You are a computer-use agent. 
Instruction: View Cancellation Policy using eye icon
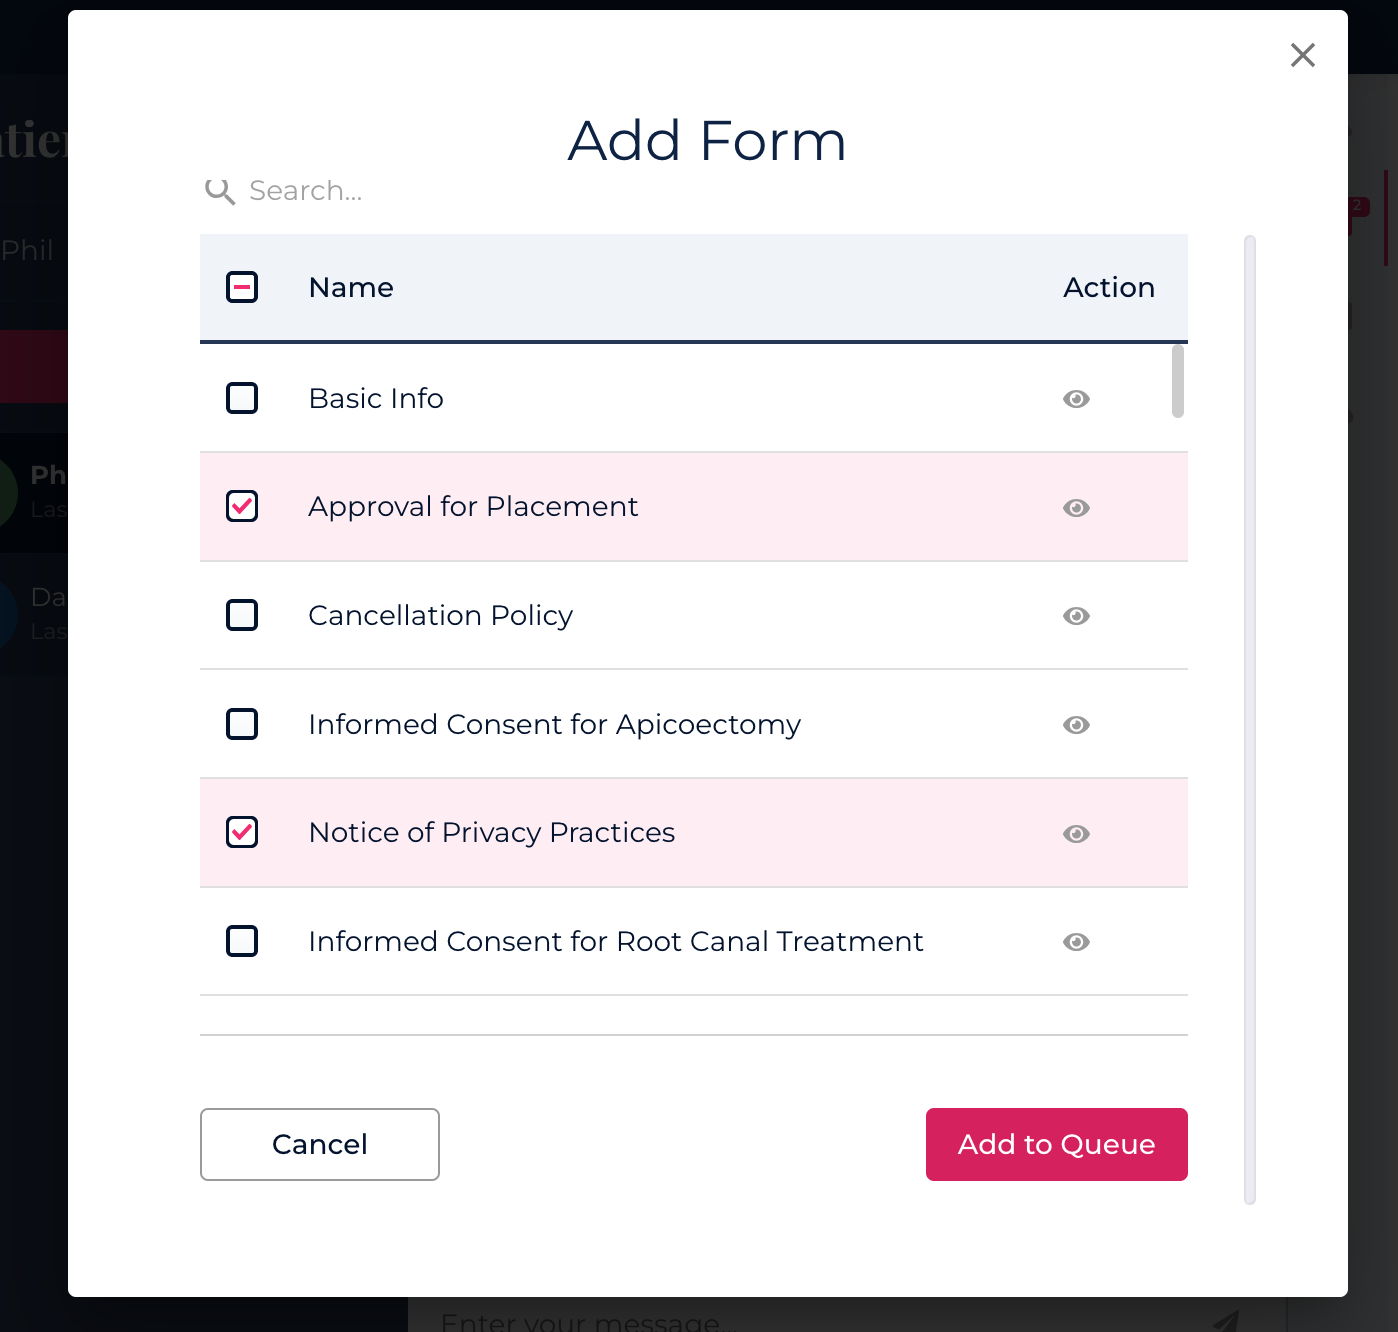click(1076, 616)
